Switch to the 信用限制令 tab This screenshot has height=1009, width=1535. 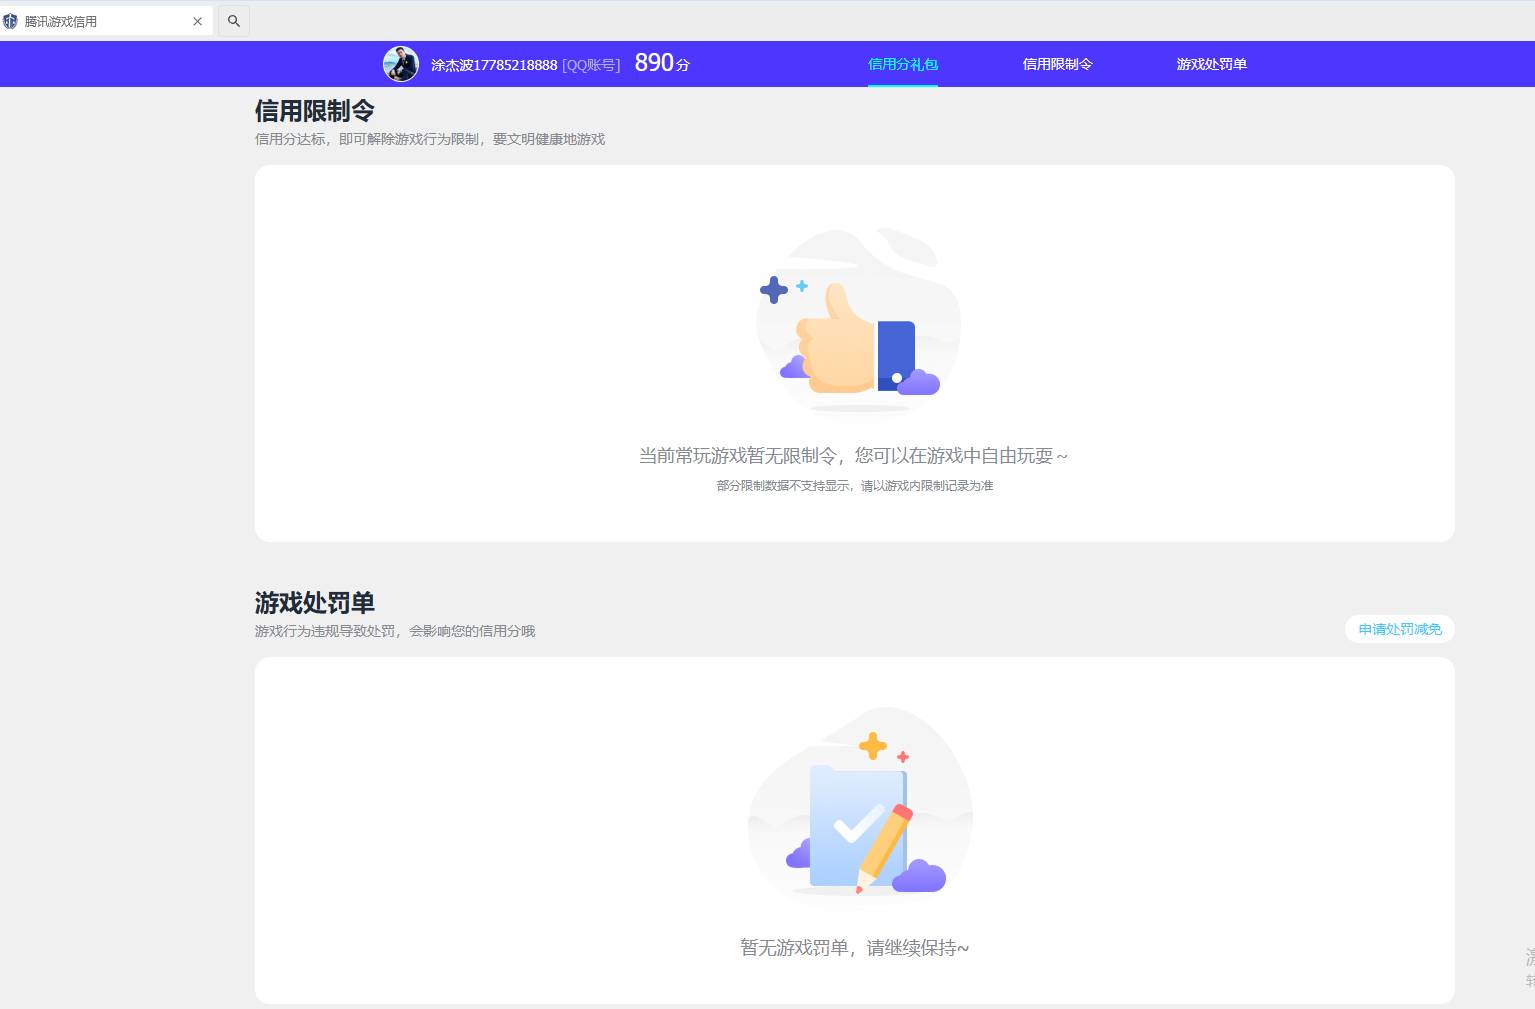[x=1057, y=64]
